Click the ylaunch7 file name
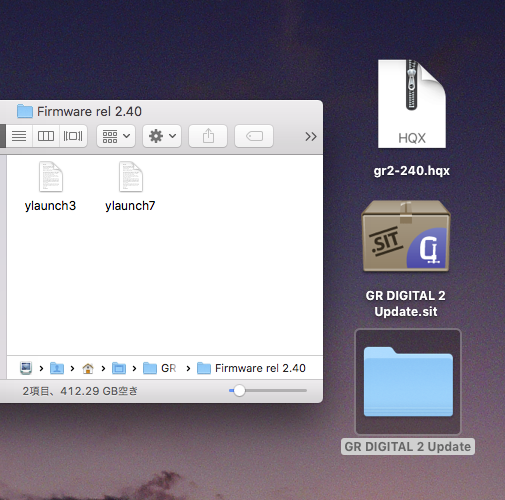 (x=130, y=206)
